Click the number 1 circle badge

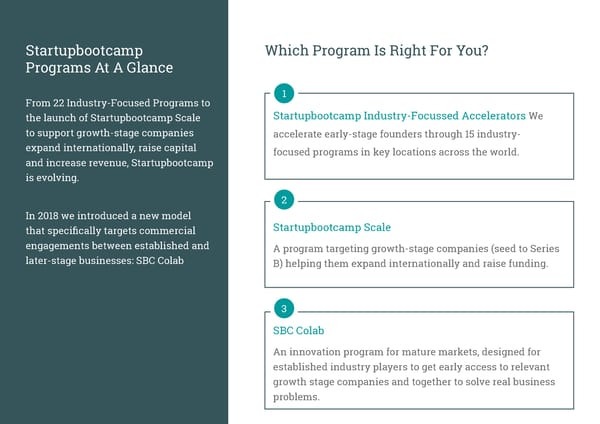pyautogui.click(x=285, y=94)
